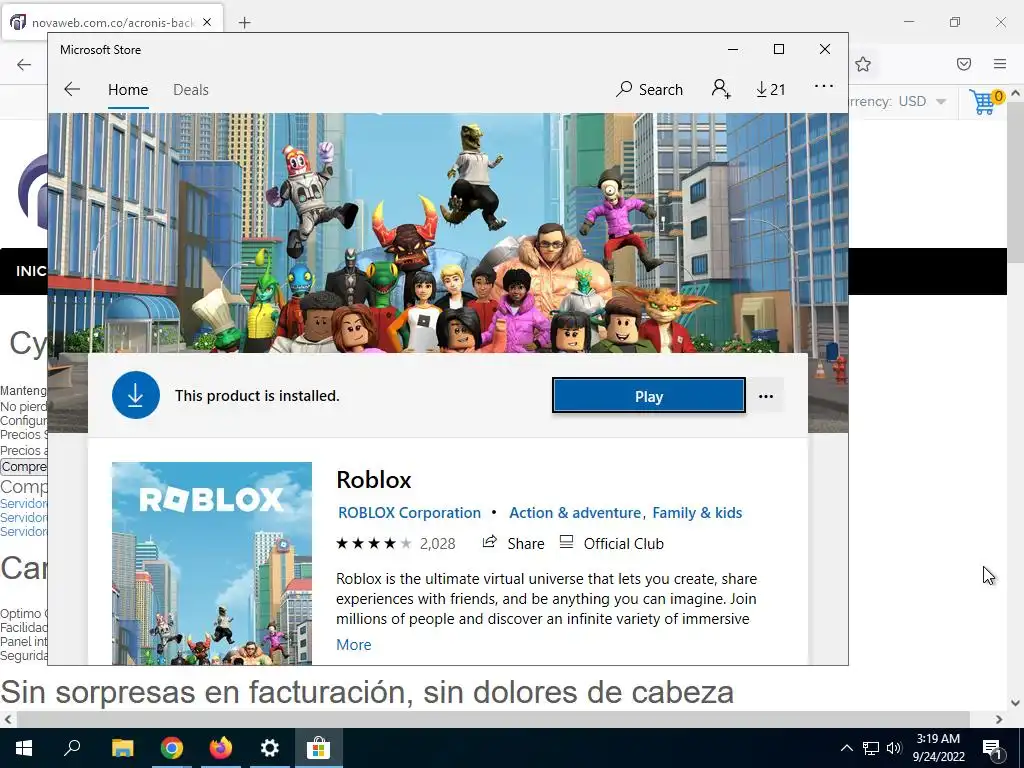Screen dimensions: 1024x768
Task: Go back using Microsoft Store back arrow
Action: 72,89
